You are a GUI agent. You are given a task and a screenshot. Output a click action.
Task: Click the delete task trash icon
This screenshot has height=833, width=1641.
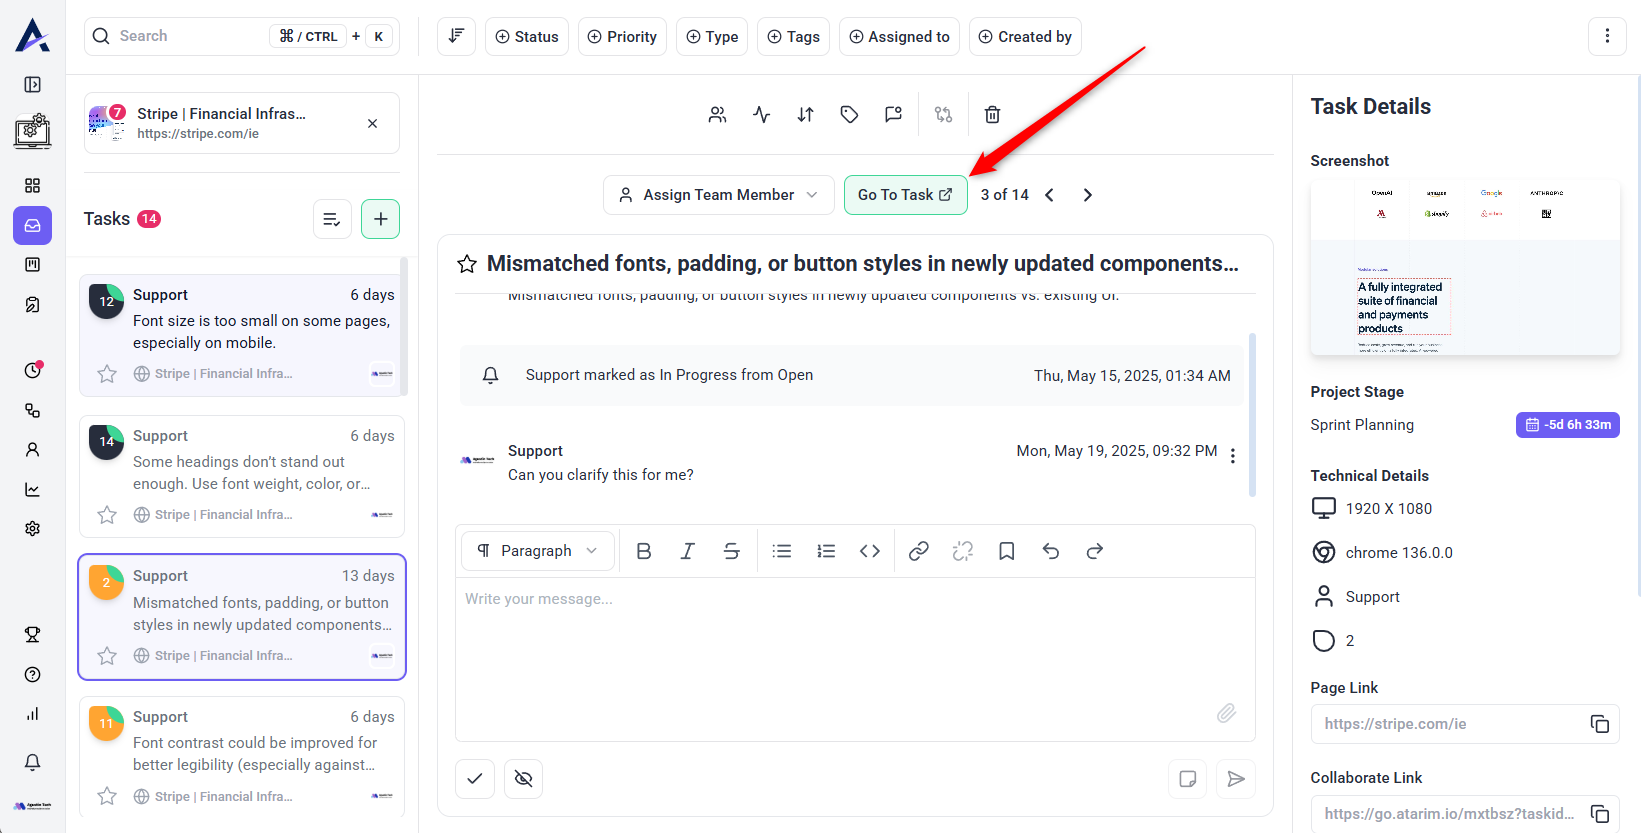click(x=992, y=115)
